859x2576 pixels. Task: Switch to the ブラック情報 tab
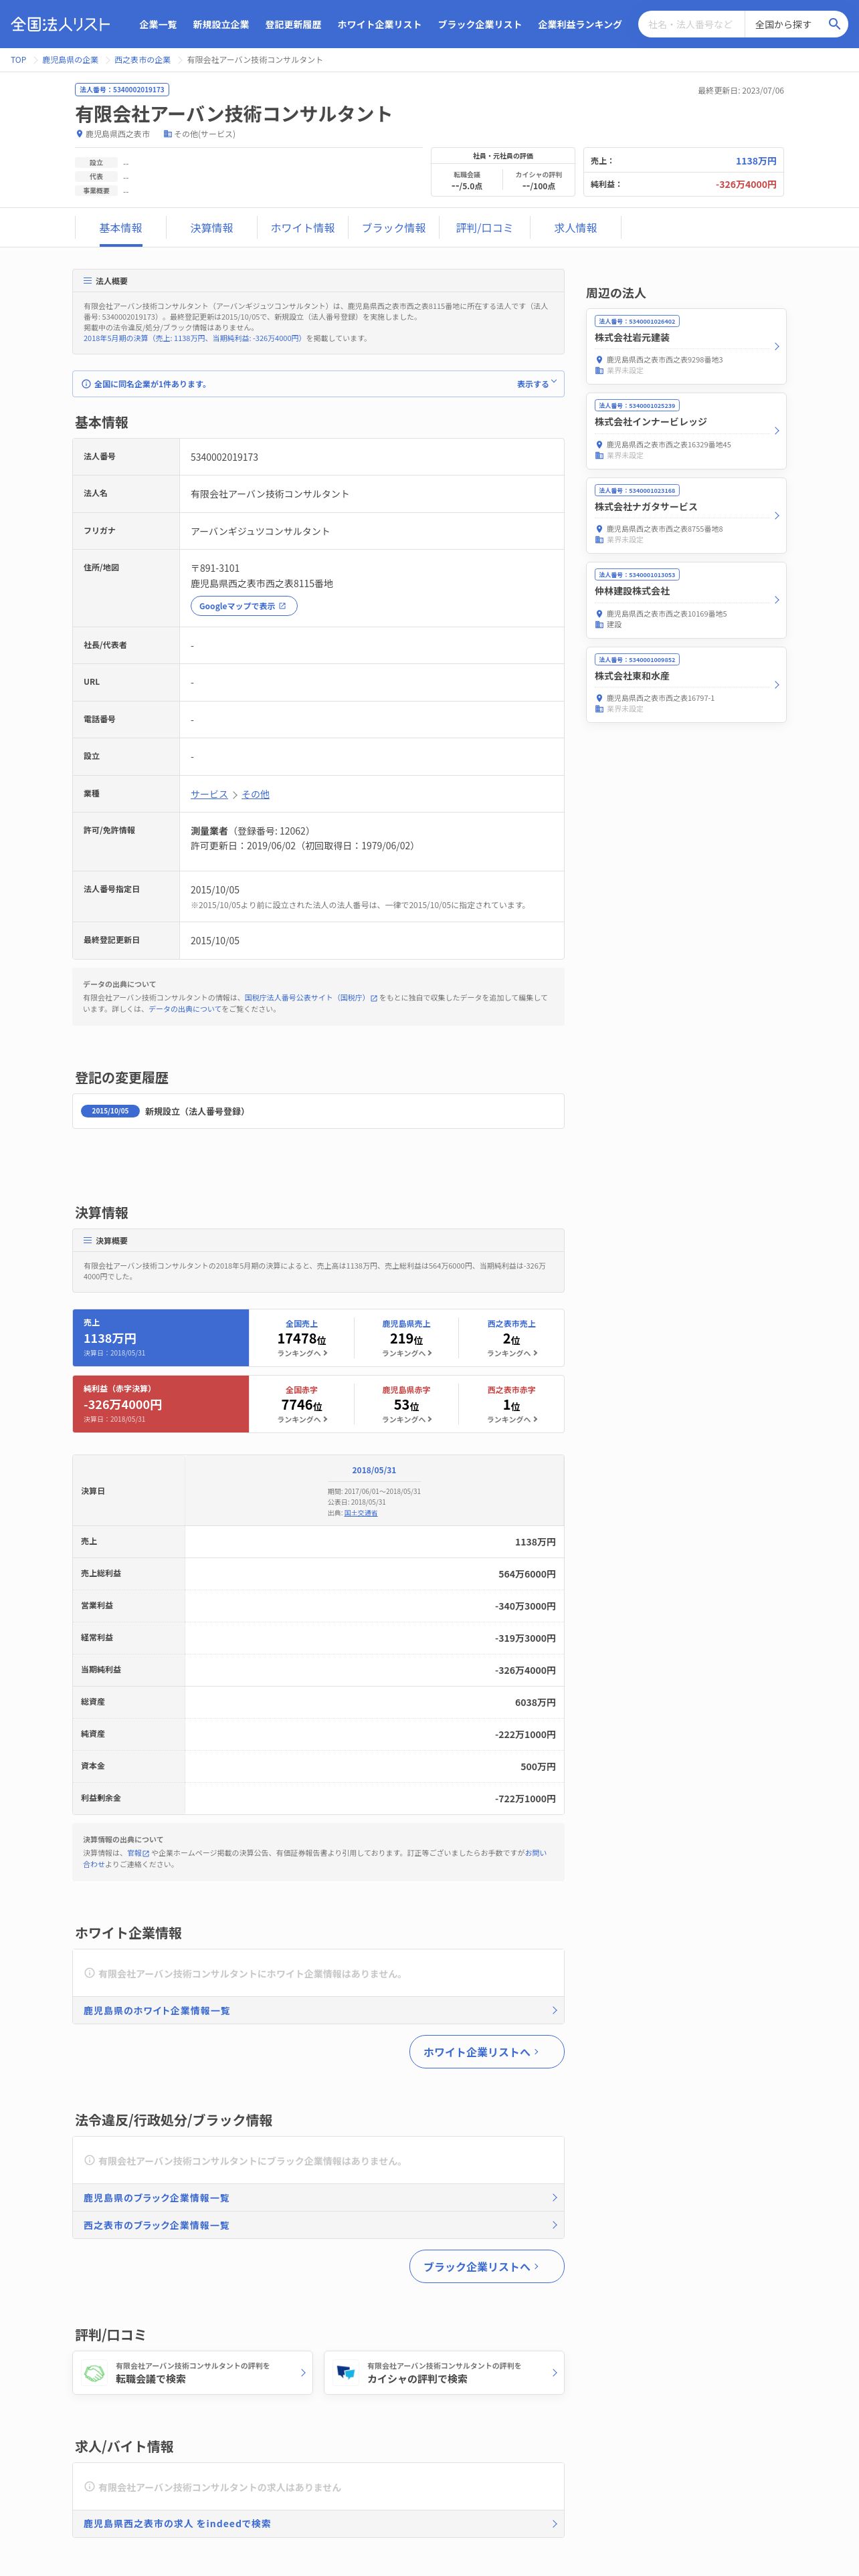[394, 228]
